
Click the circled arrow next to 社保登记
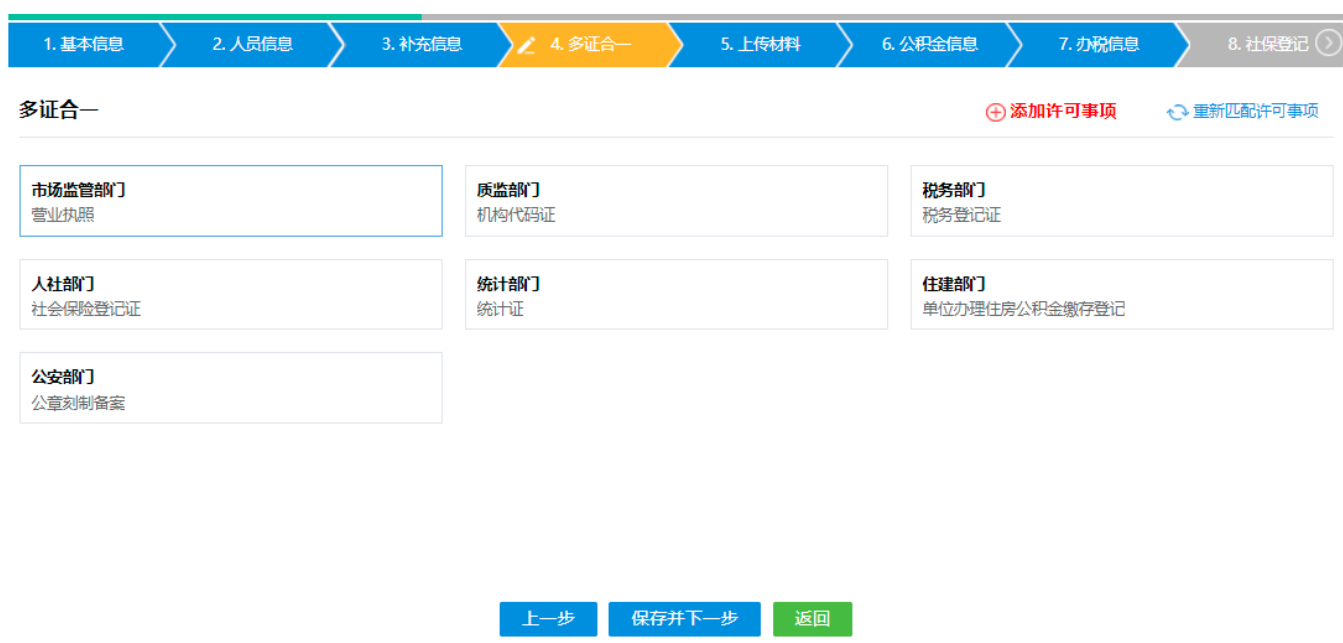click(x=1330, y=44)
